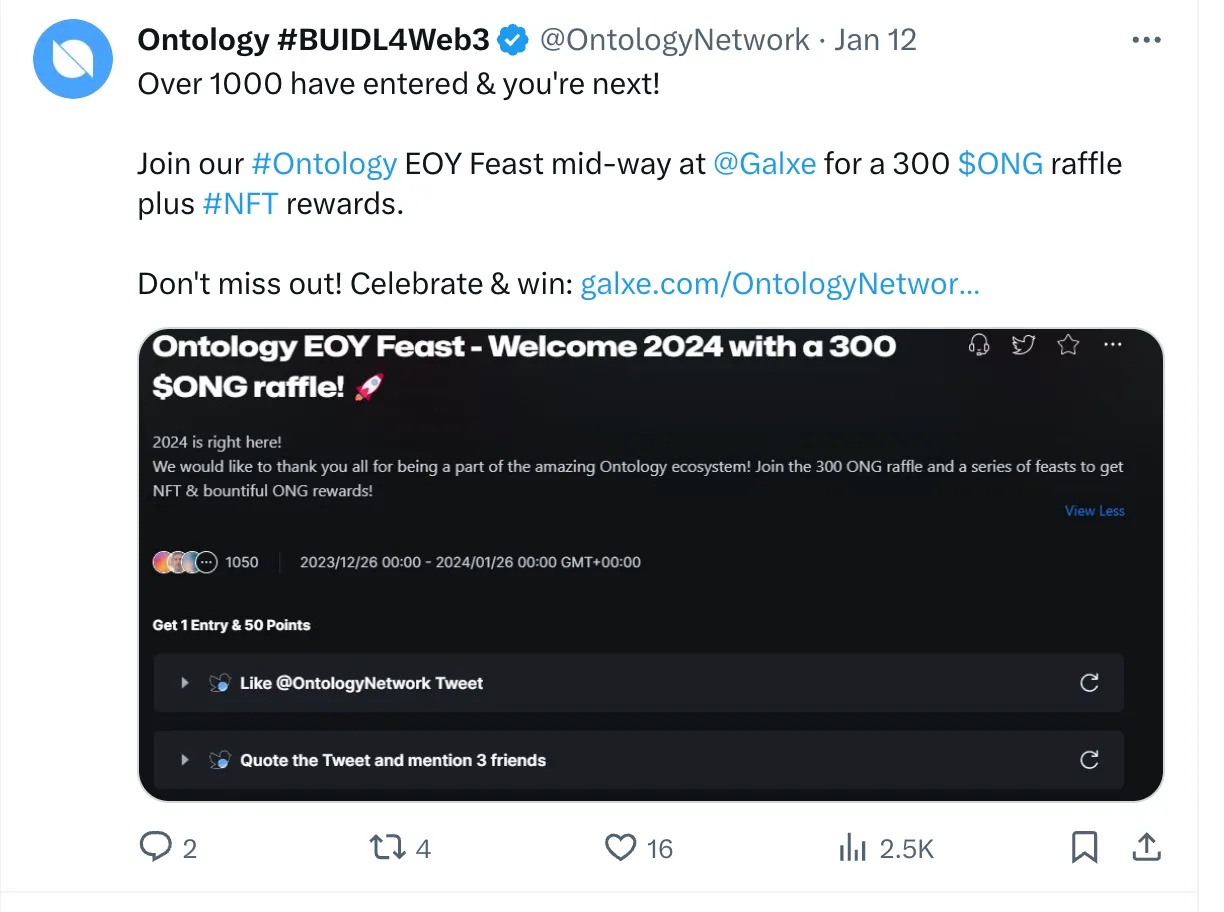Open the #NFT hashtag link
The height and width of the screenshot is (912, 1224).
click(x=240, y=203)
